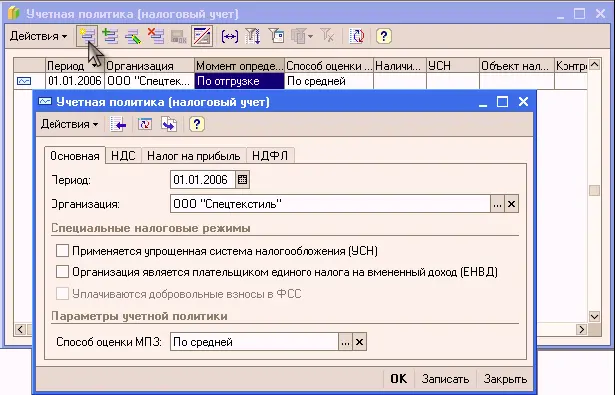Screen dimensions: 615x395
Task: Click the Filter and sort icon
Action: (253, 36)
